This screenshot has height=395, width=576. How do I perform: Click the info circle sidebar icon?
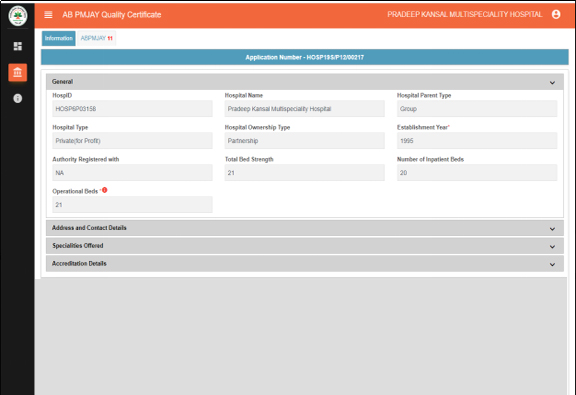point(18,98)
